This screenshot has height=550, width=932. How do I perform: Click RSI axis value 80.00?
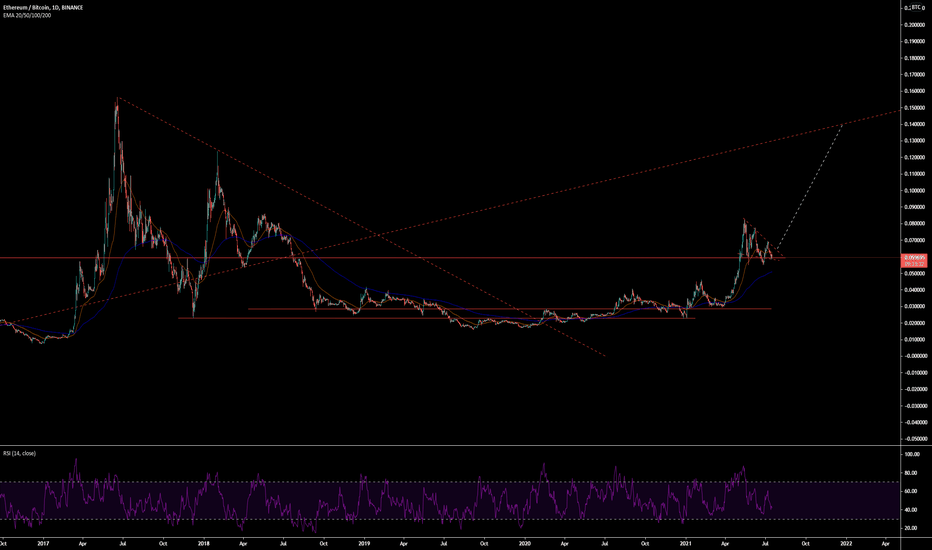pyautogui.click(x=911, y=473)
